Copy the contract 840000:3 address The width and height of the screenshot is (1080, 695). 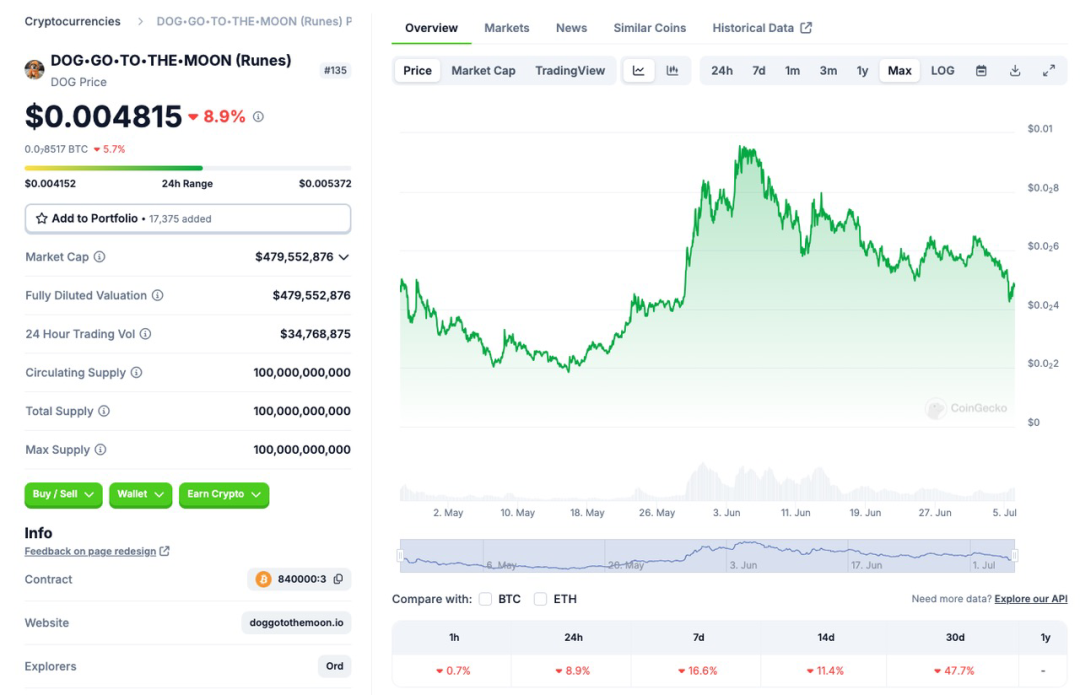click(338, 579)
